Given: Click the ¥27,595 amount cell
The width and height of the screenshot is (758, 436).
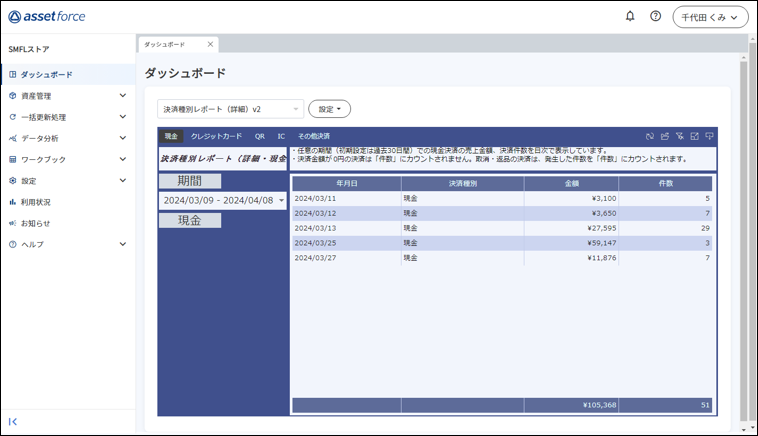Looking at the screenshot, I should pyautogui.click(x=571, y=228).
